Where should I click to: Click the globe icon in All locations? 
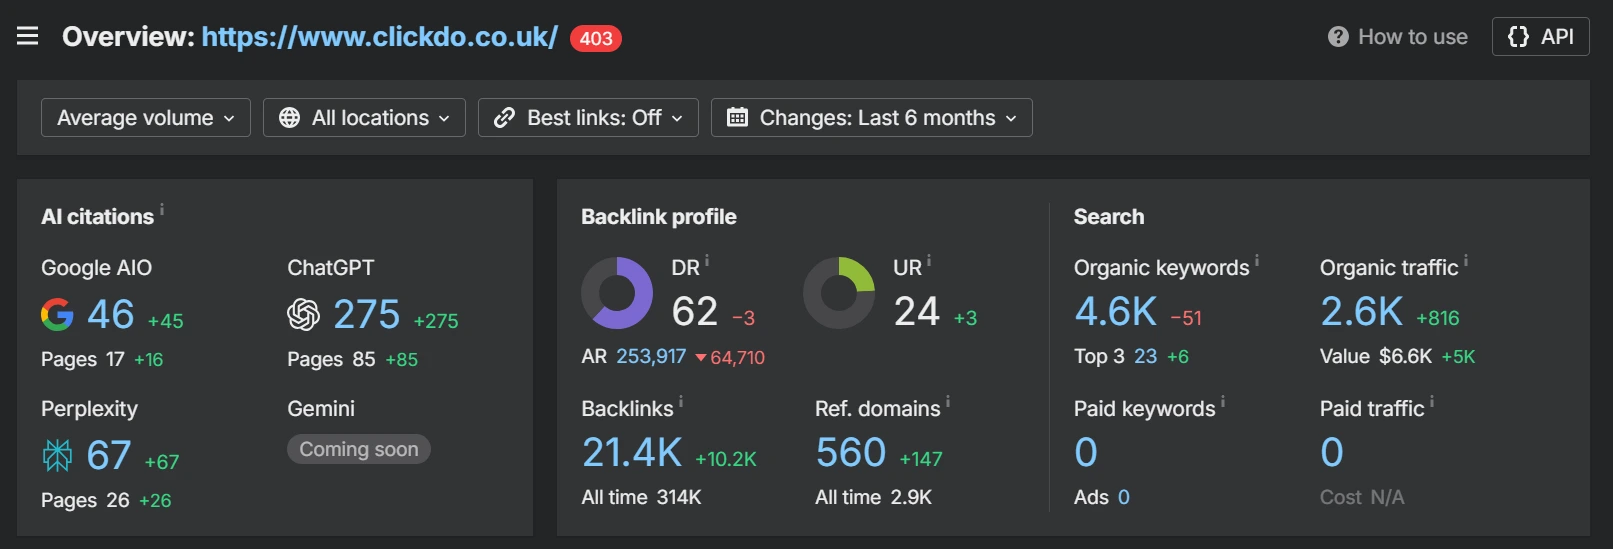289,118
